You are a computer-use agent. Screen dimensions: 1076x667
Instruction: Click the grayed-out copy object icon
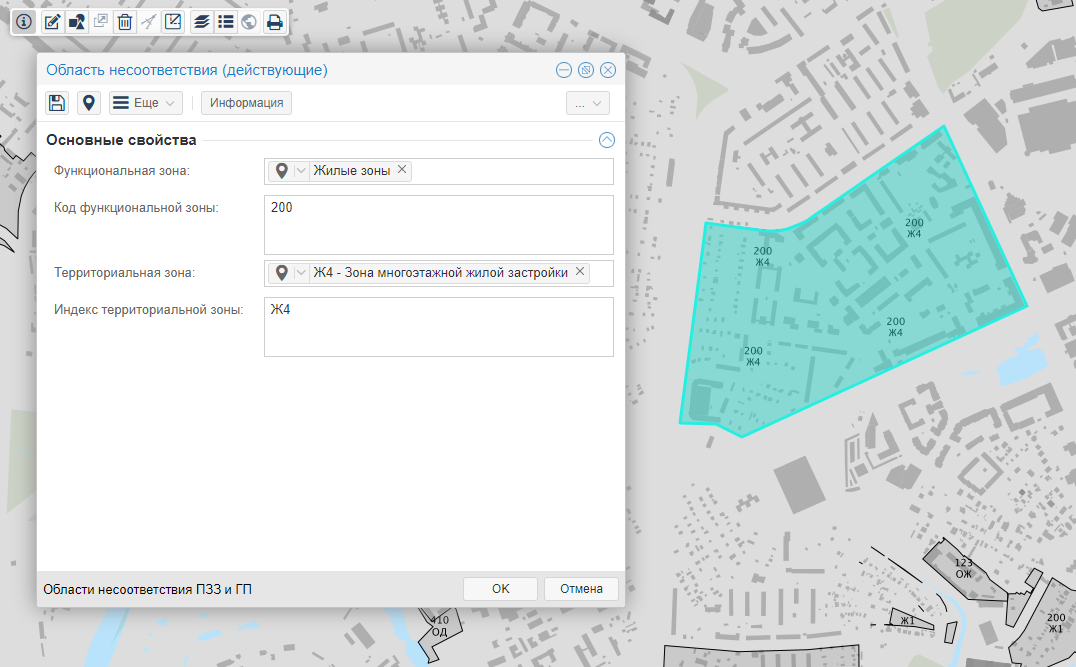point(101,22)
